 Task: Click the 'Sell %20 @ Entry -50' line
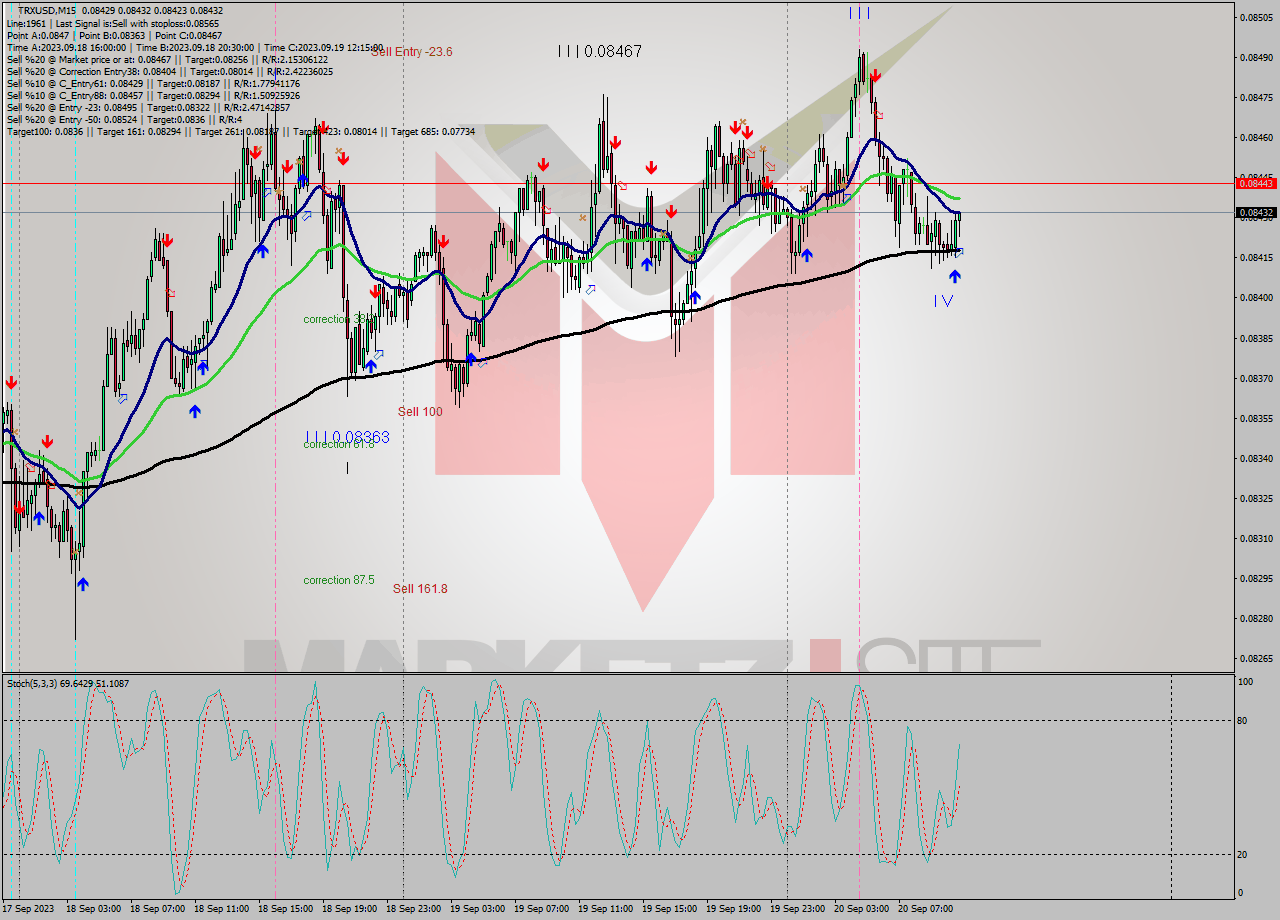click(124, 120)
